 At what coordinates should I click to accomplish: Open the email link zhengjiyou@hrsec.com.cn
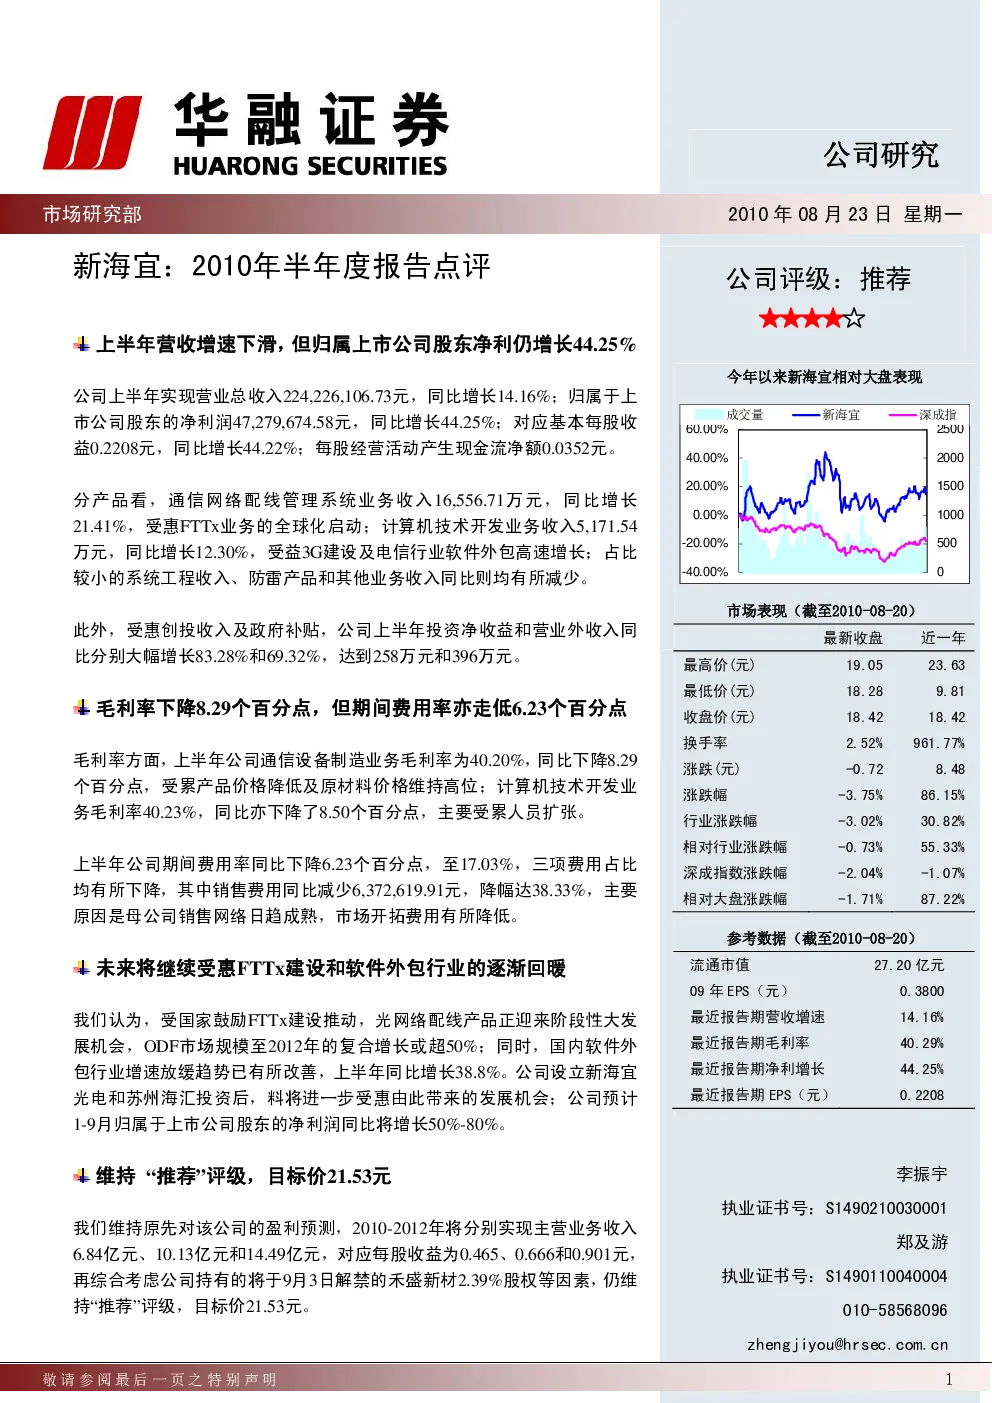tap(847, 1344)
